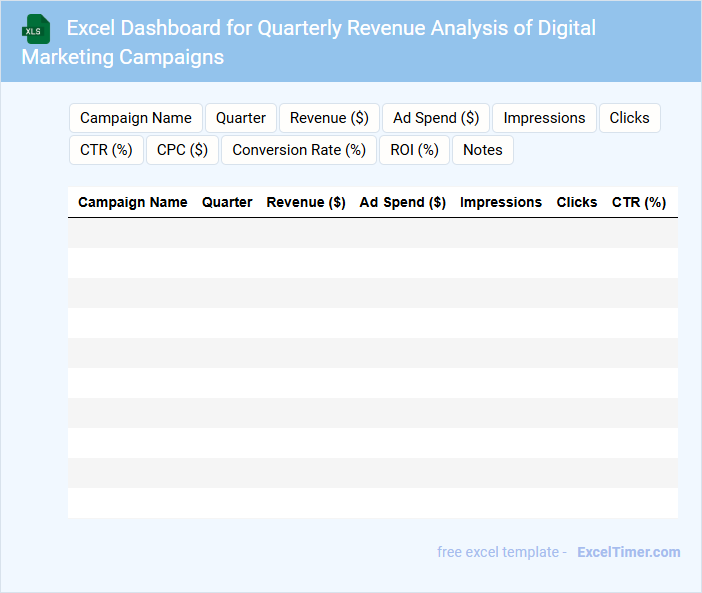This screenshot has height=593, width=702.
Task: Select the CPC ($) tag
Action: coord(182,150)
